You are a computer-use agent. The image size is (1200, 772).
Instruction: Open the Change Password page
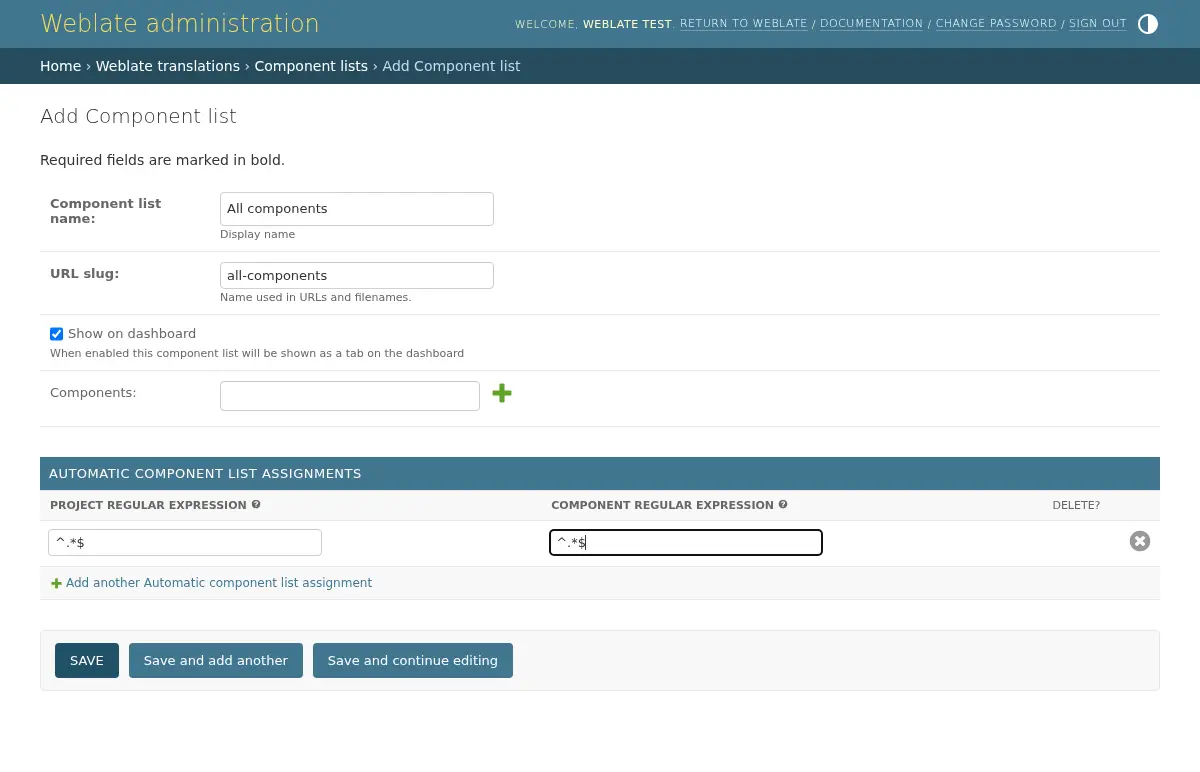click(x=996, y=23)
